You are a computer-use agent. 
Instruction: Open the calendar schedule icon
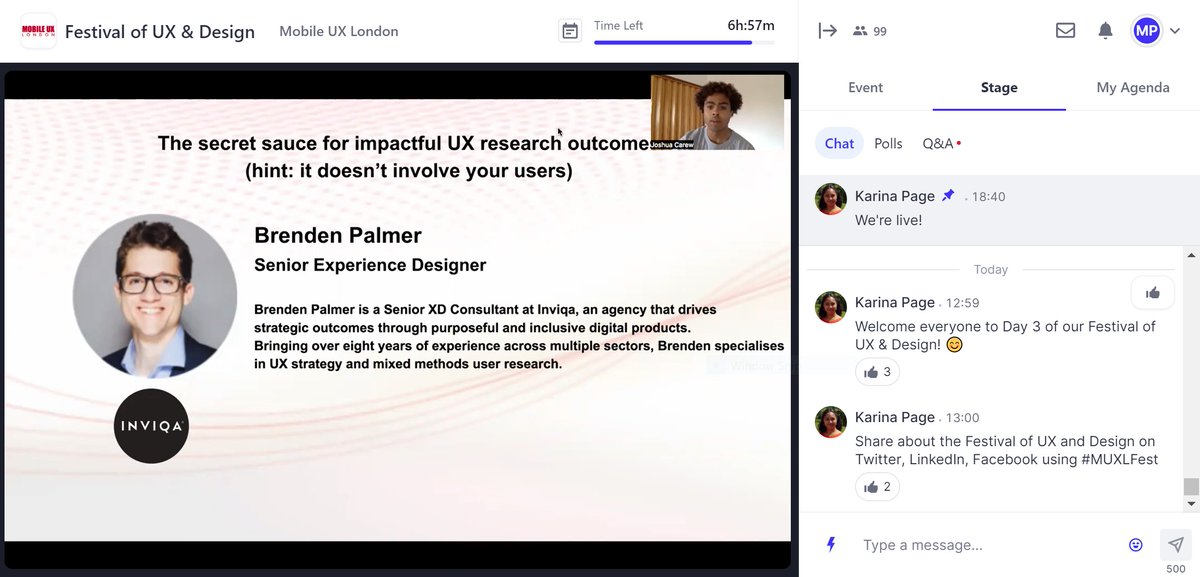coord(570,31)
